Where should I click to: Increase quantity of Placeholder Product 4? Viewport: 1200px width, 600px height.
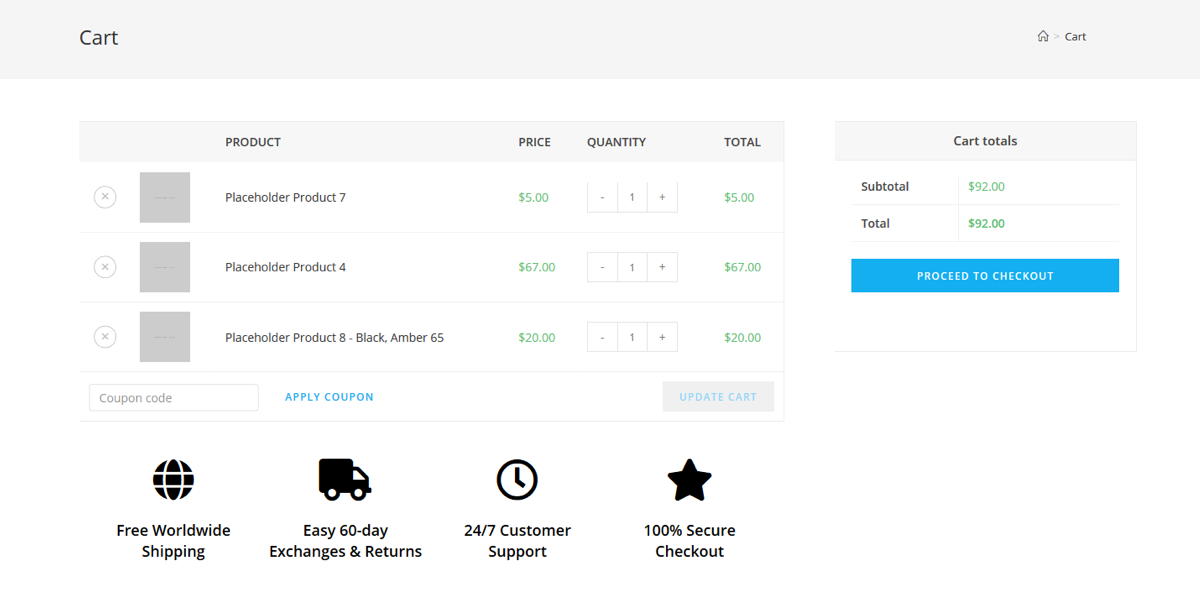point(662,267)
